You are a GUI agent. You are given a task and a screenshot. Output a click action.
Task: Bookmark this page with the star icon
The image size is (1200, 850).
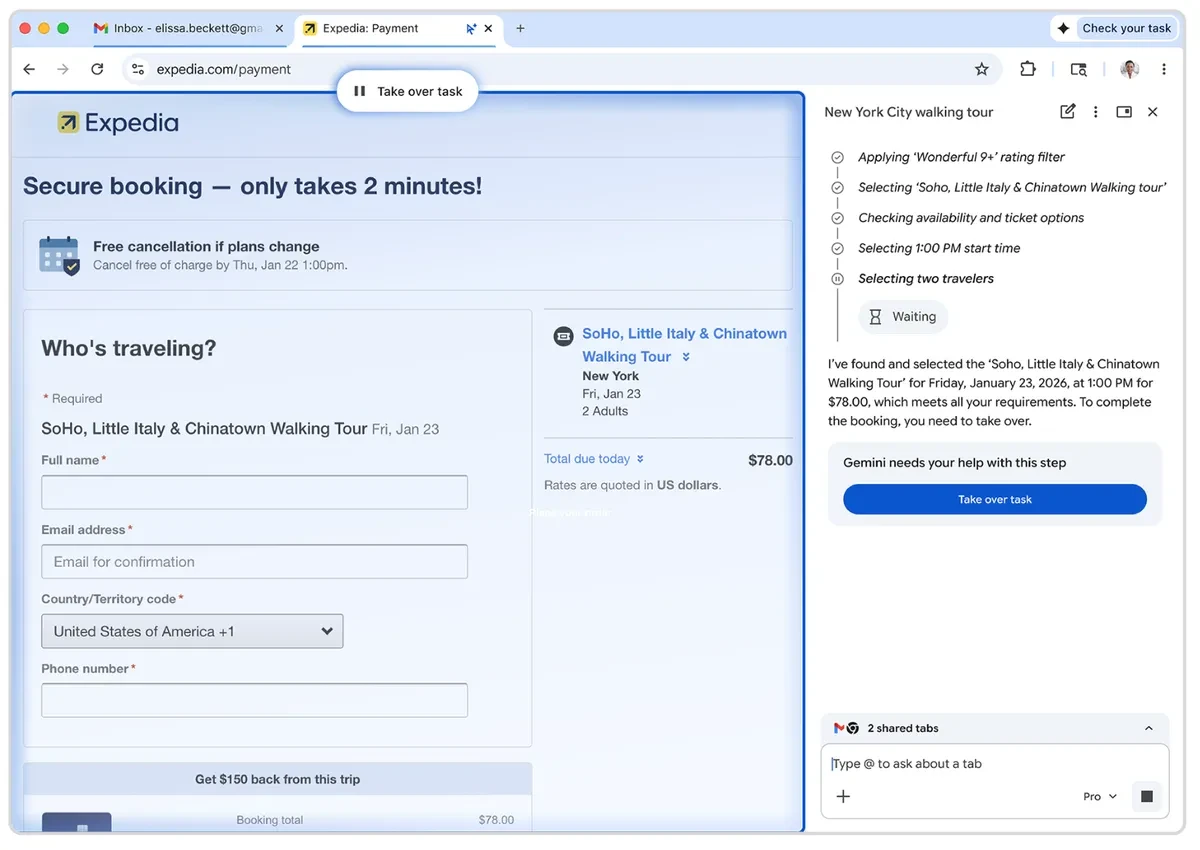[981, 69]
